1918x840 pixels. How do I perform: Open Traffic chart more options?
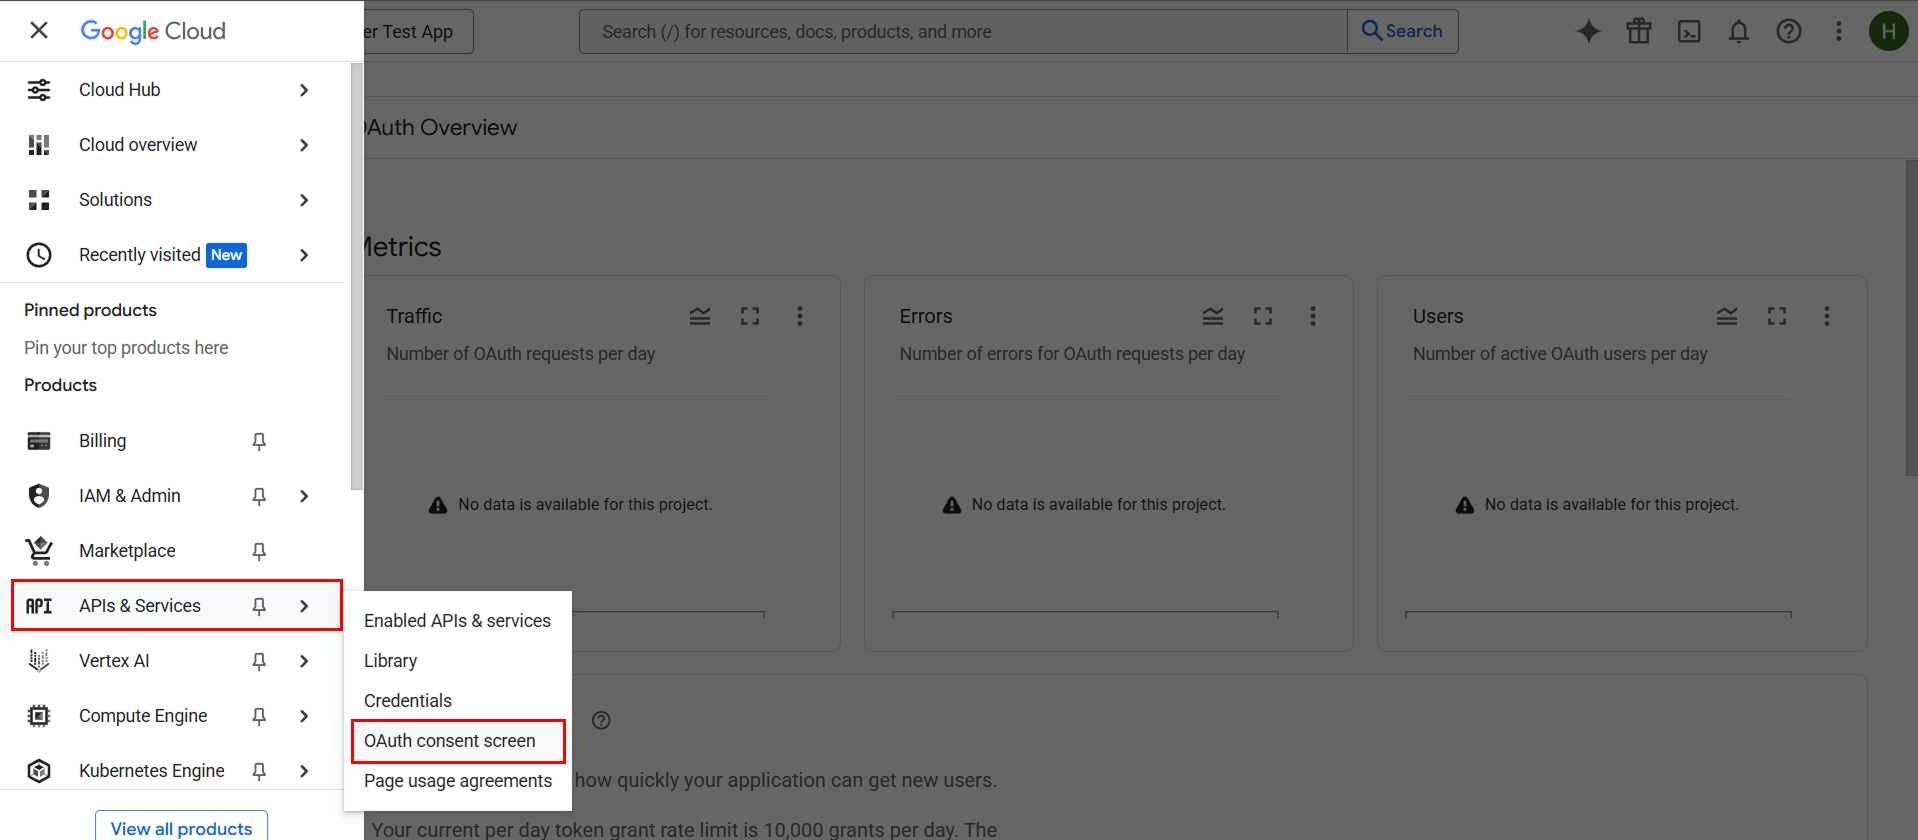[x=800, y=316]
